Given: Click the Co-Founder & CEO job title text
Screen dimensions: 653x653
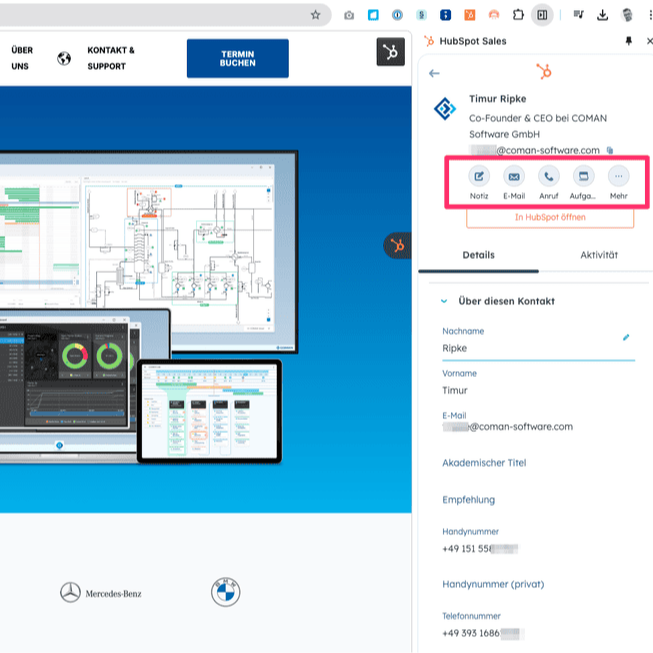Looking at the screenshot, I should [538, 126].
